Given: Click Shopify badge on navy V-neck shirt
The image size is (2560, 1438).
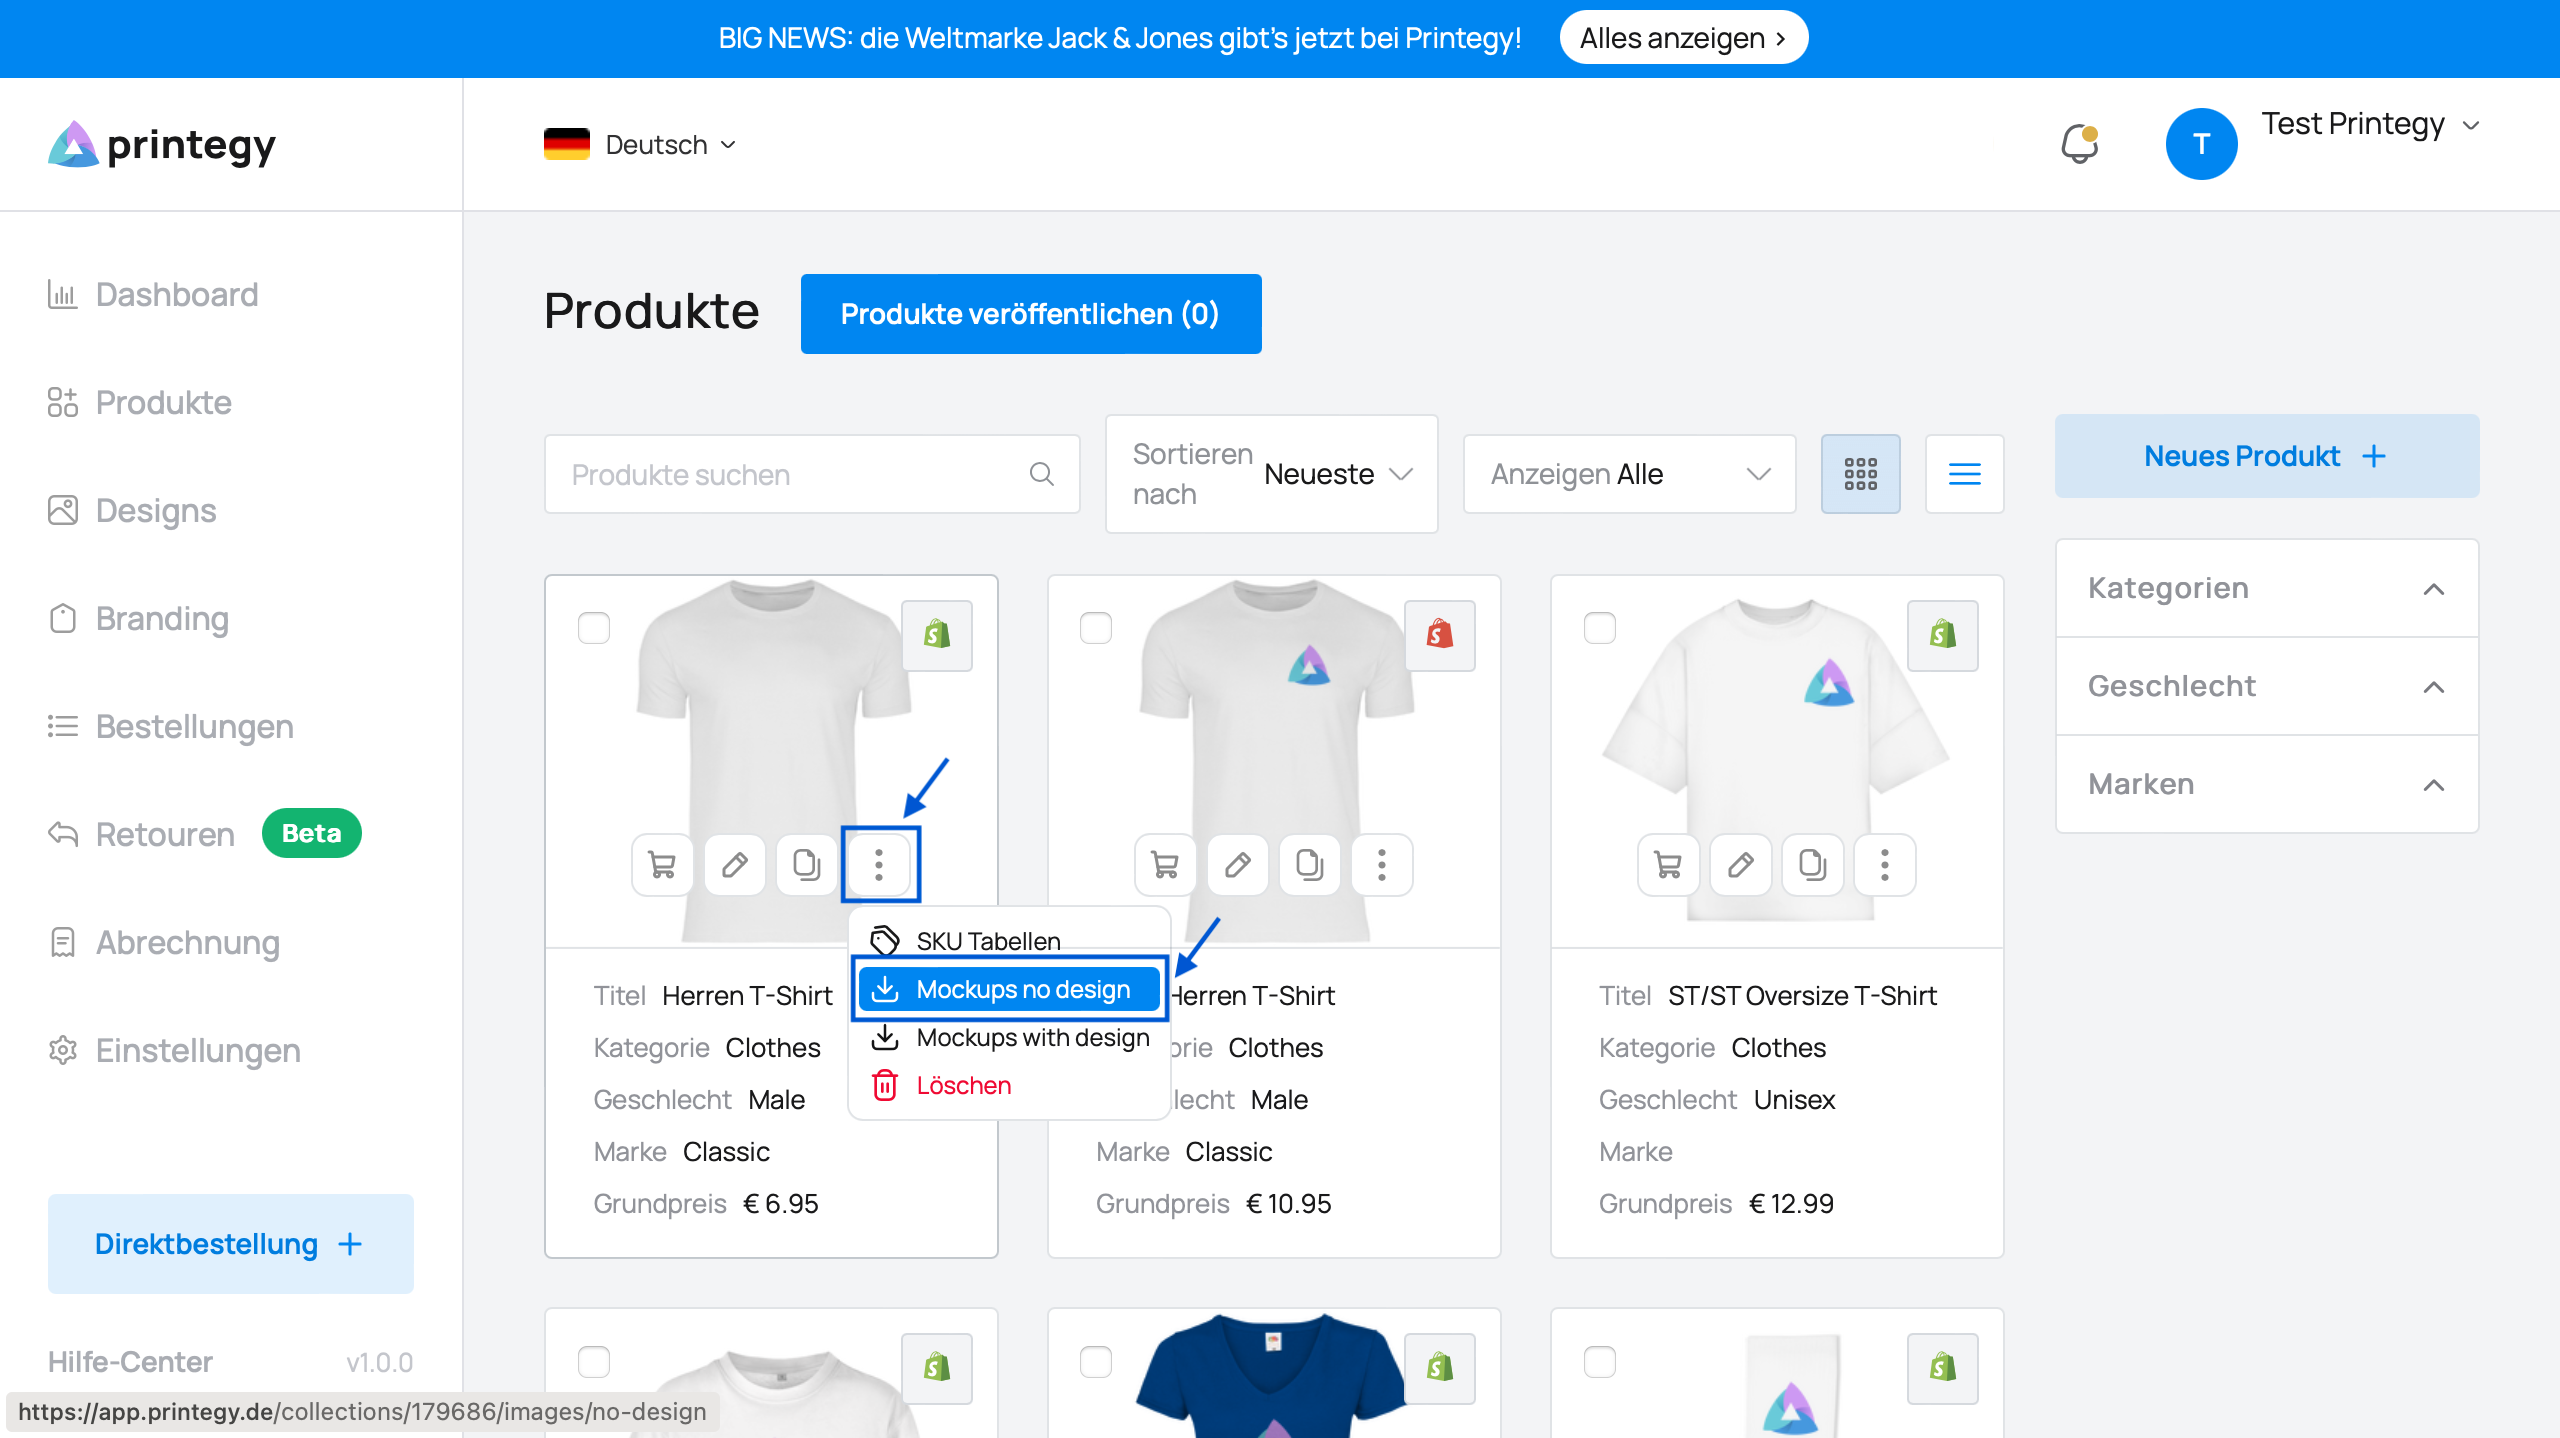Looking at the screenshot, I should tap(1440, 1368).
